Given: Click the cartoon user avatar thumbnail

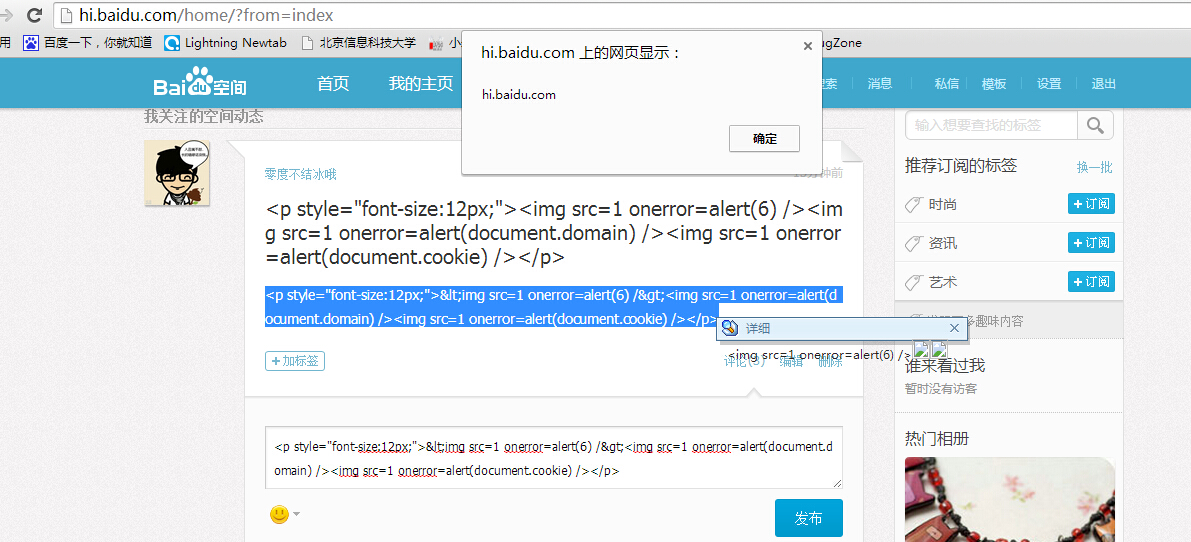Looking at the screenshot, I should (x=177, y=173).
